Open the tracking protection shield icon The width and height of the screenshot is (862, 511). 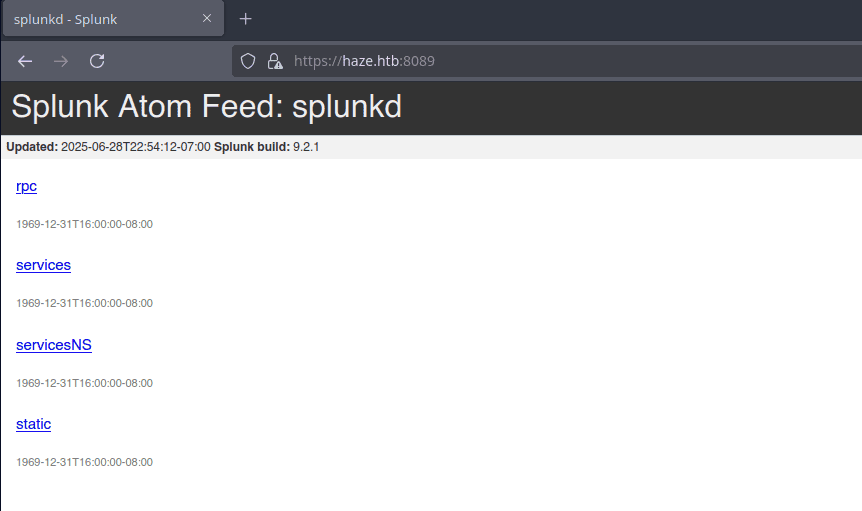click(x=250, y=61)
